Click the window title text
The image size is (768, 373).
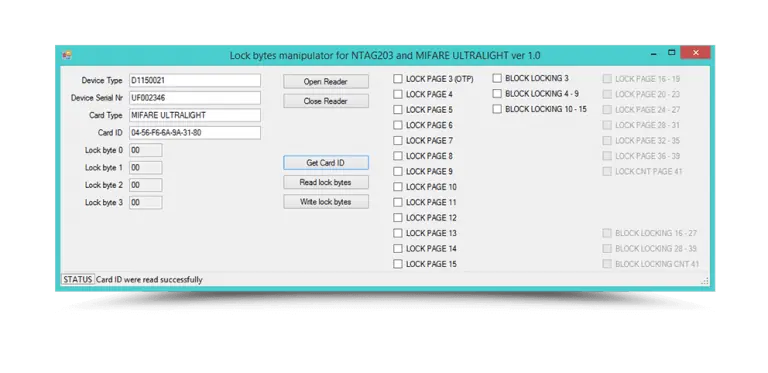(385, 55)
